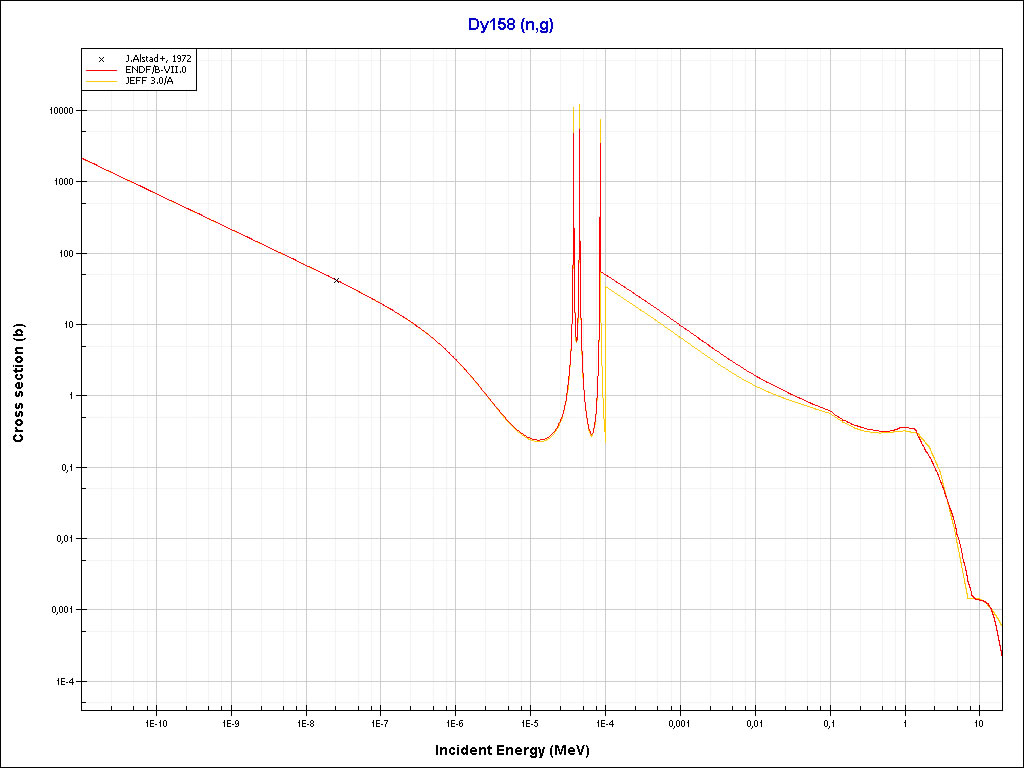Click the 1E-7 tick label on x-axis
The height and width of the screenshot is (768, 1024).
point(380,722)
